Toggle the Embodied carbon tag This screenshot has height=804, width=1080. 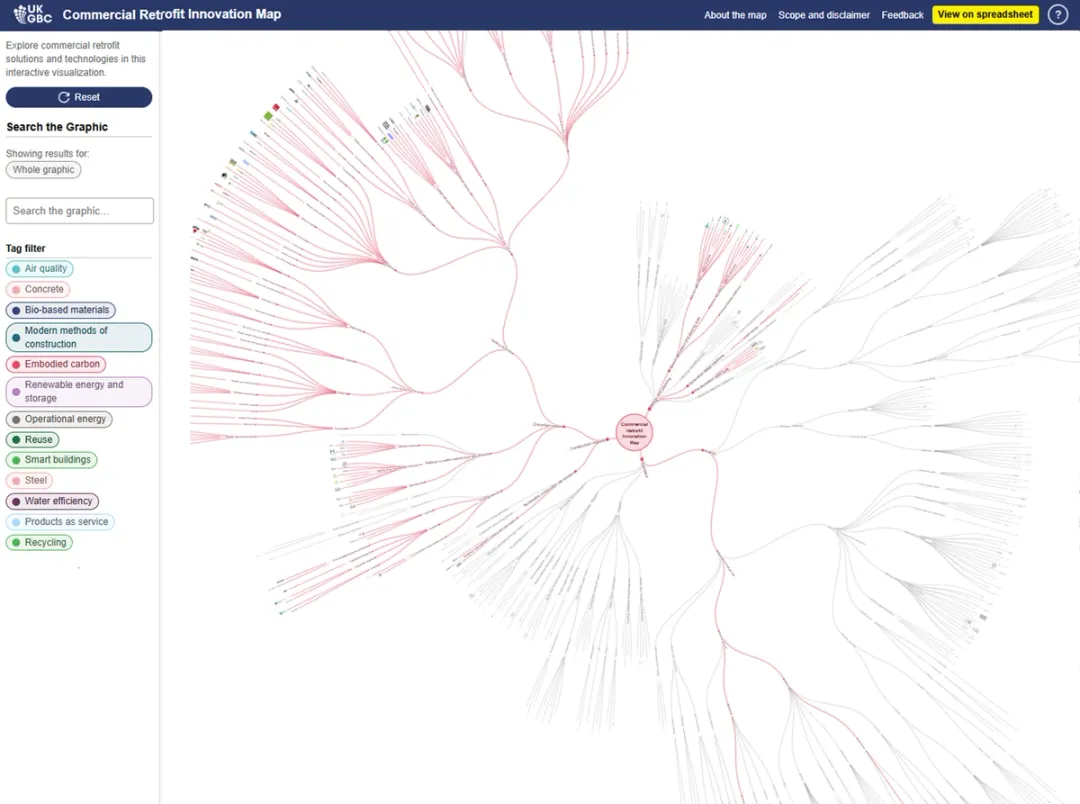(x=56, y=364)
